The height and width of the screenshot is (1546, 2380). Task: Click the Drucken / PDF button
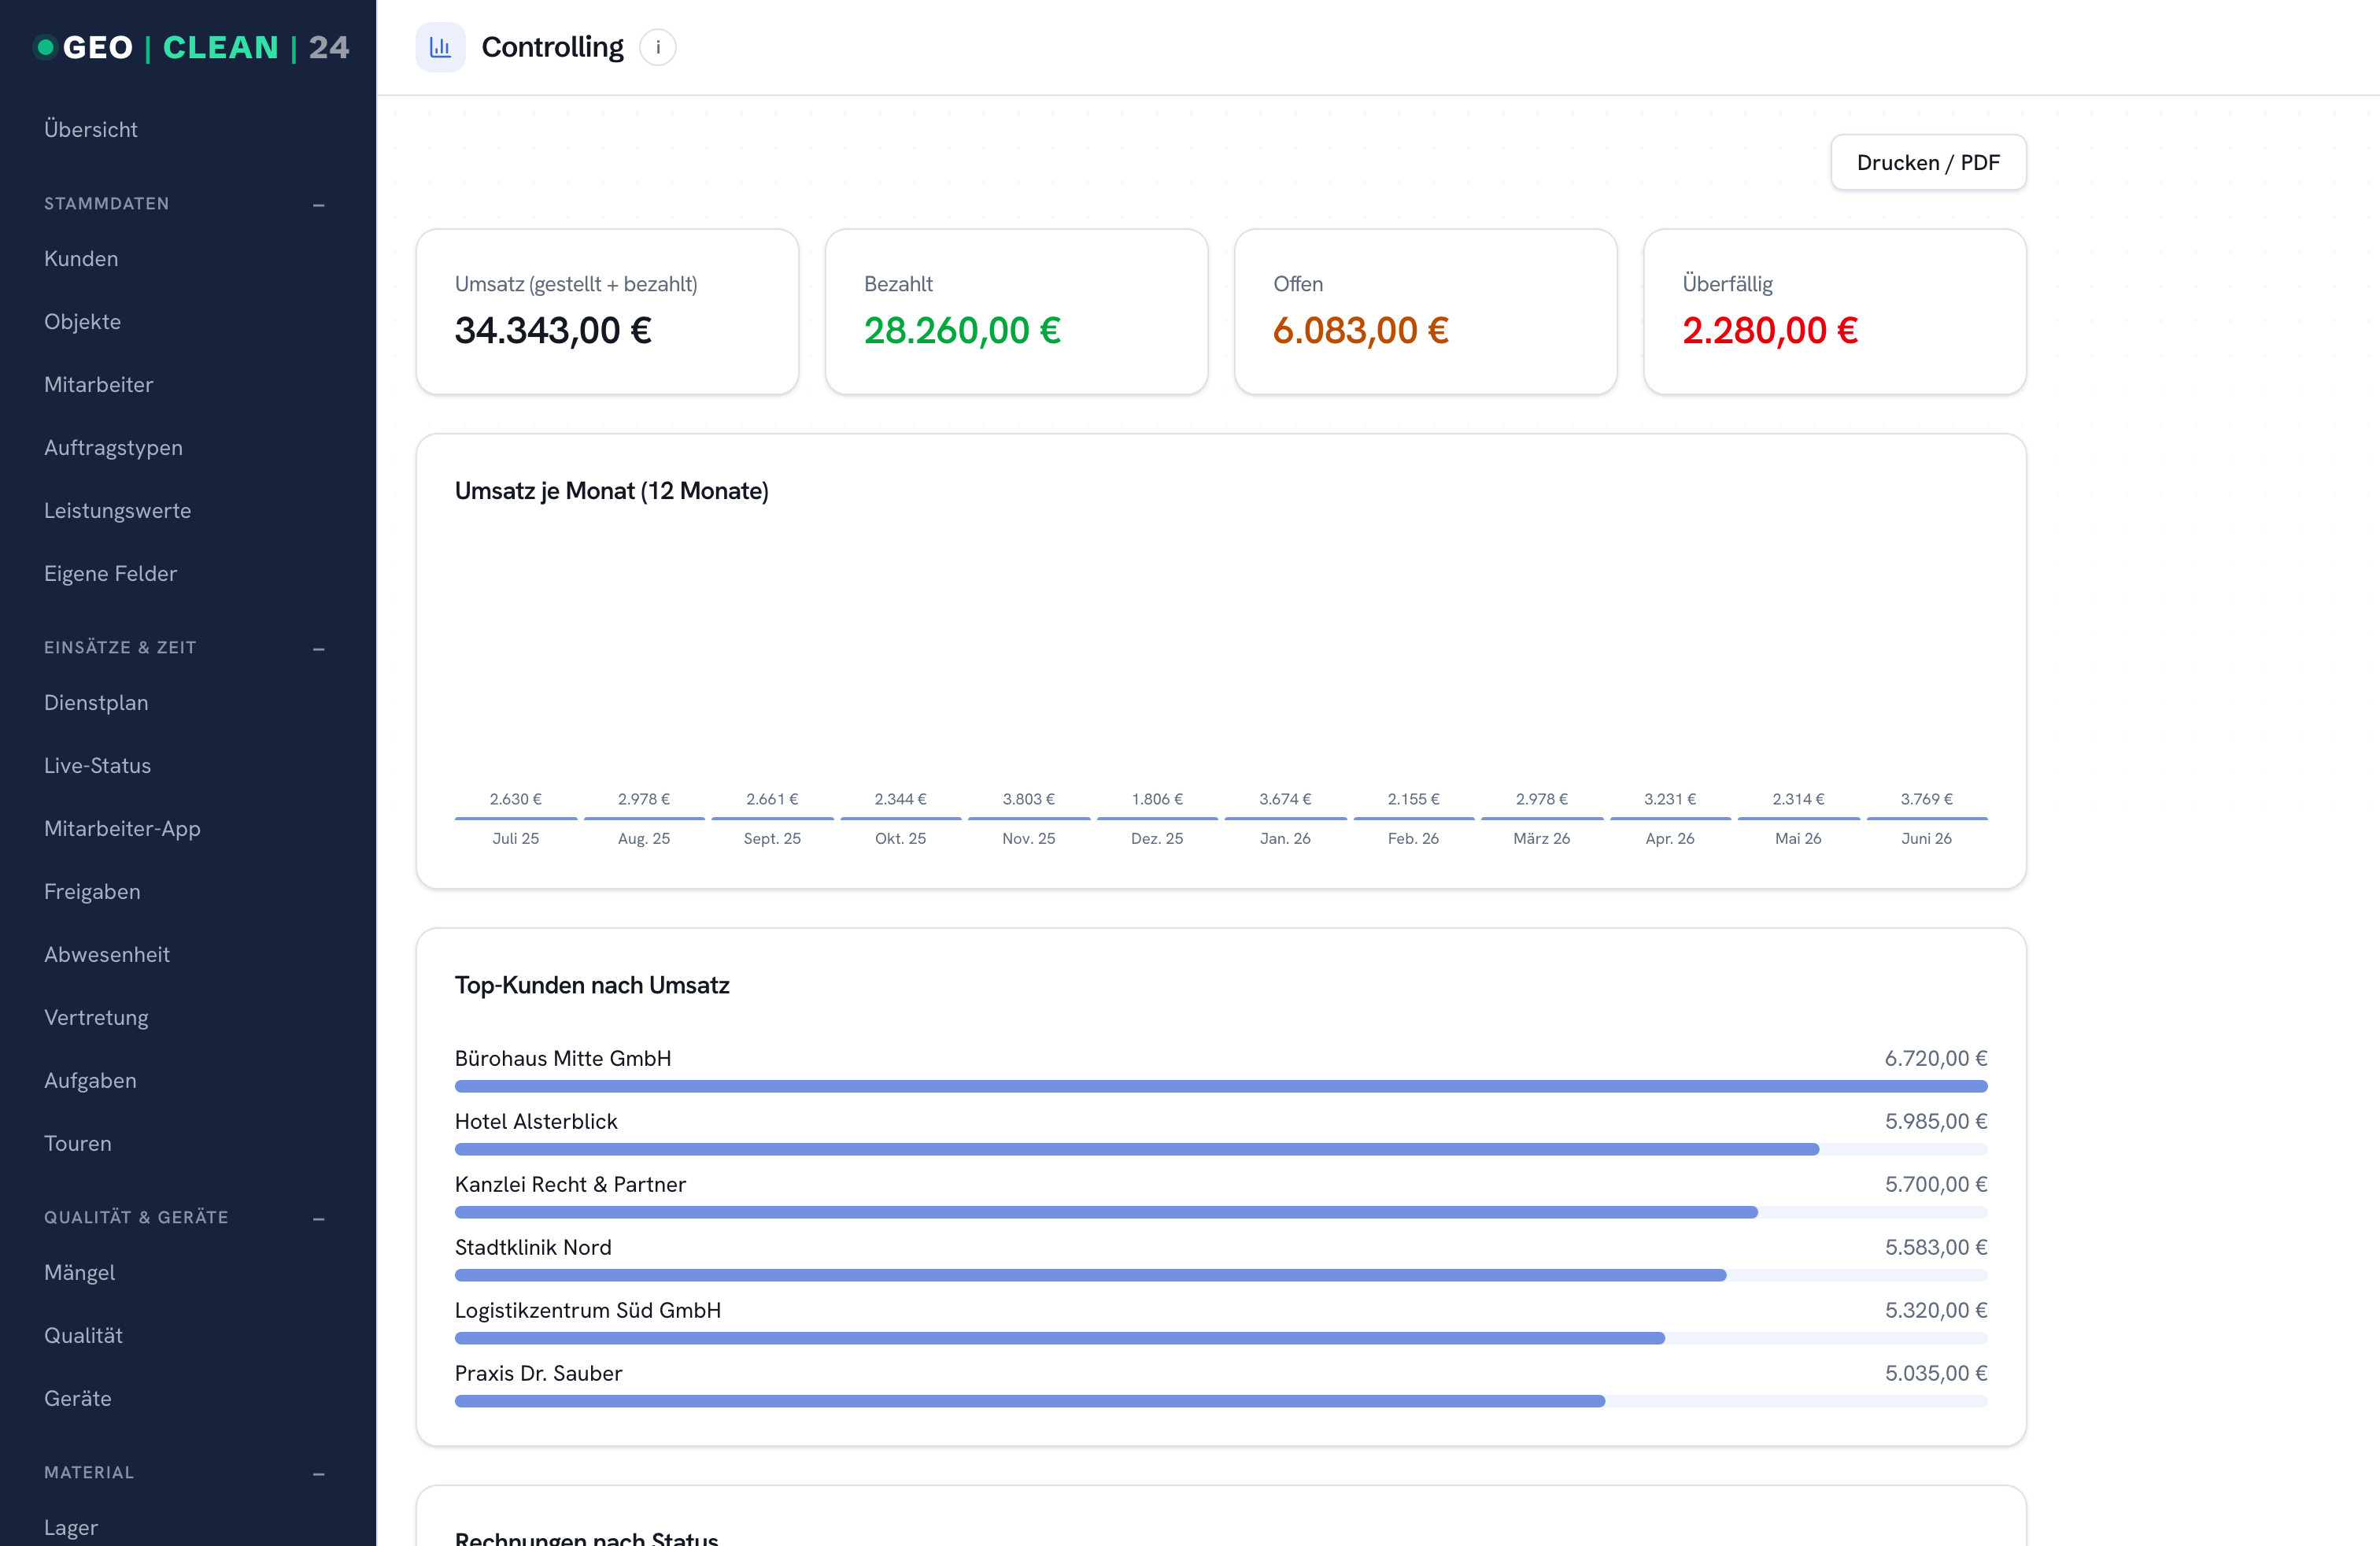pos(1928,162)
